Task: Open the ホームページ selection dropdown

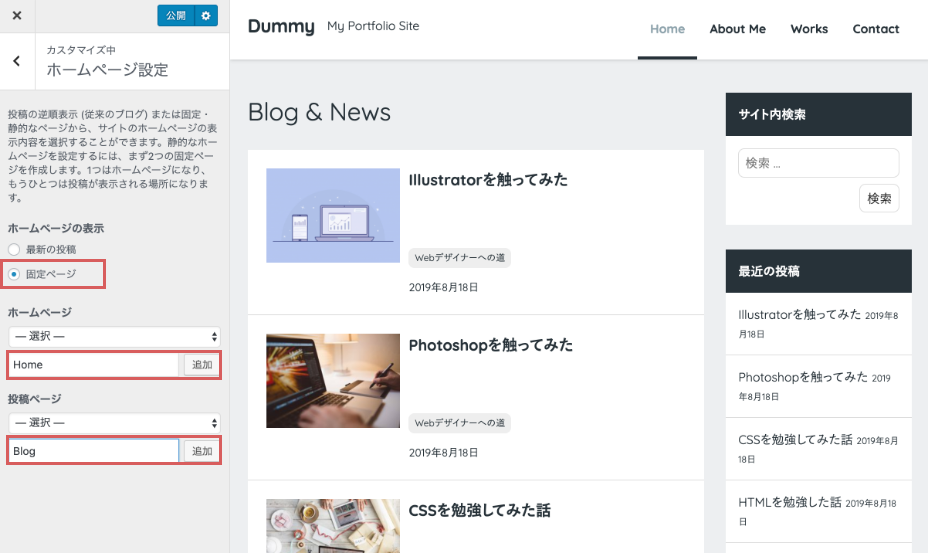Action: [114, 337]
